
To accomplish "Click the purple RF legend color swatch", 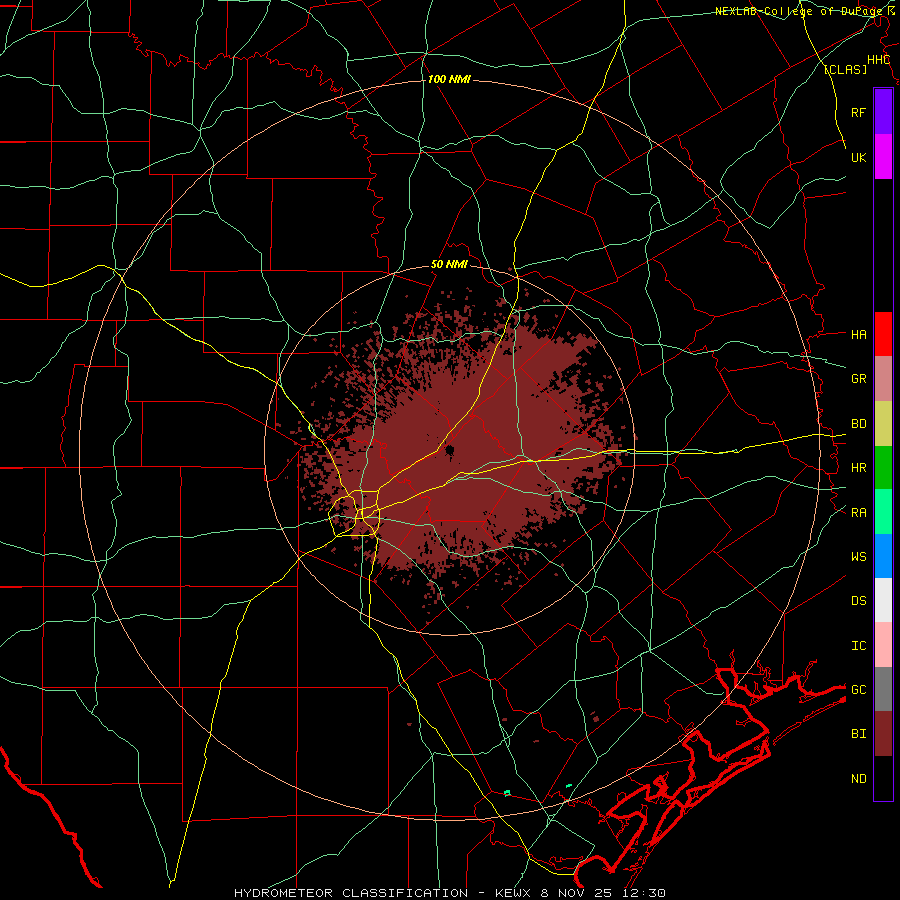I will pos(883,112).
